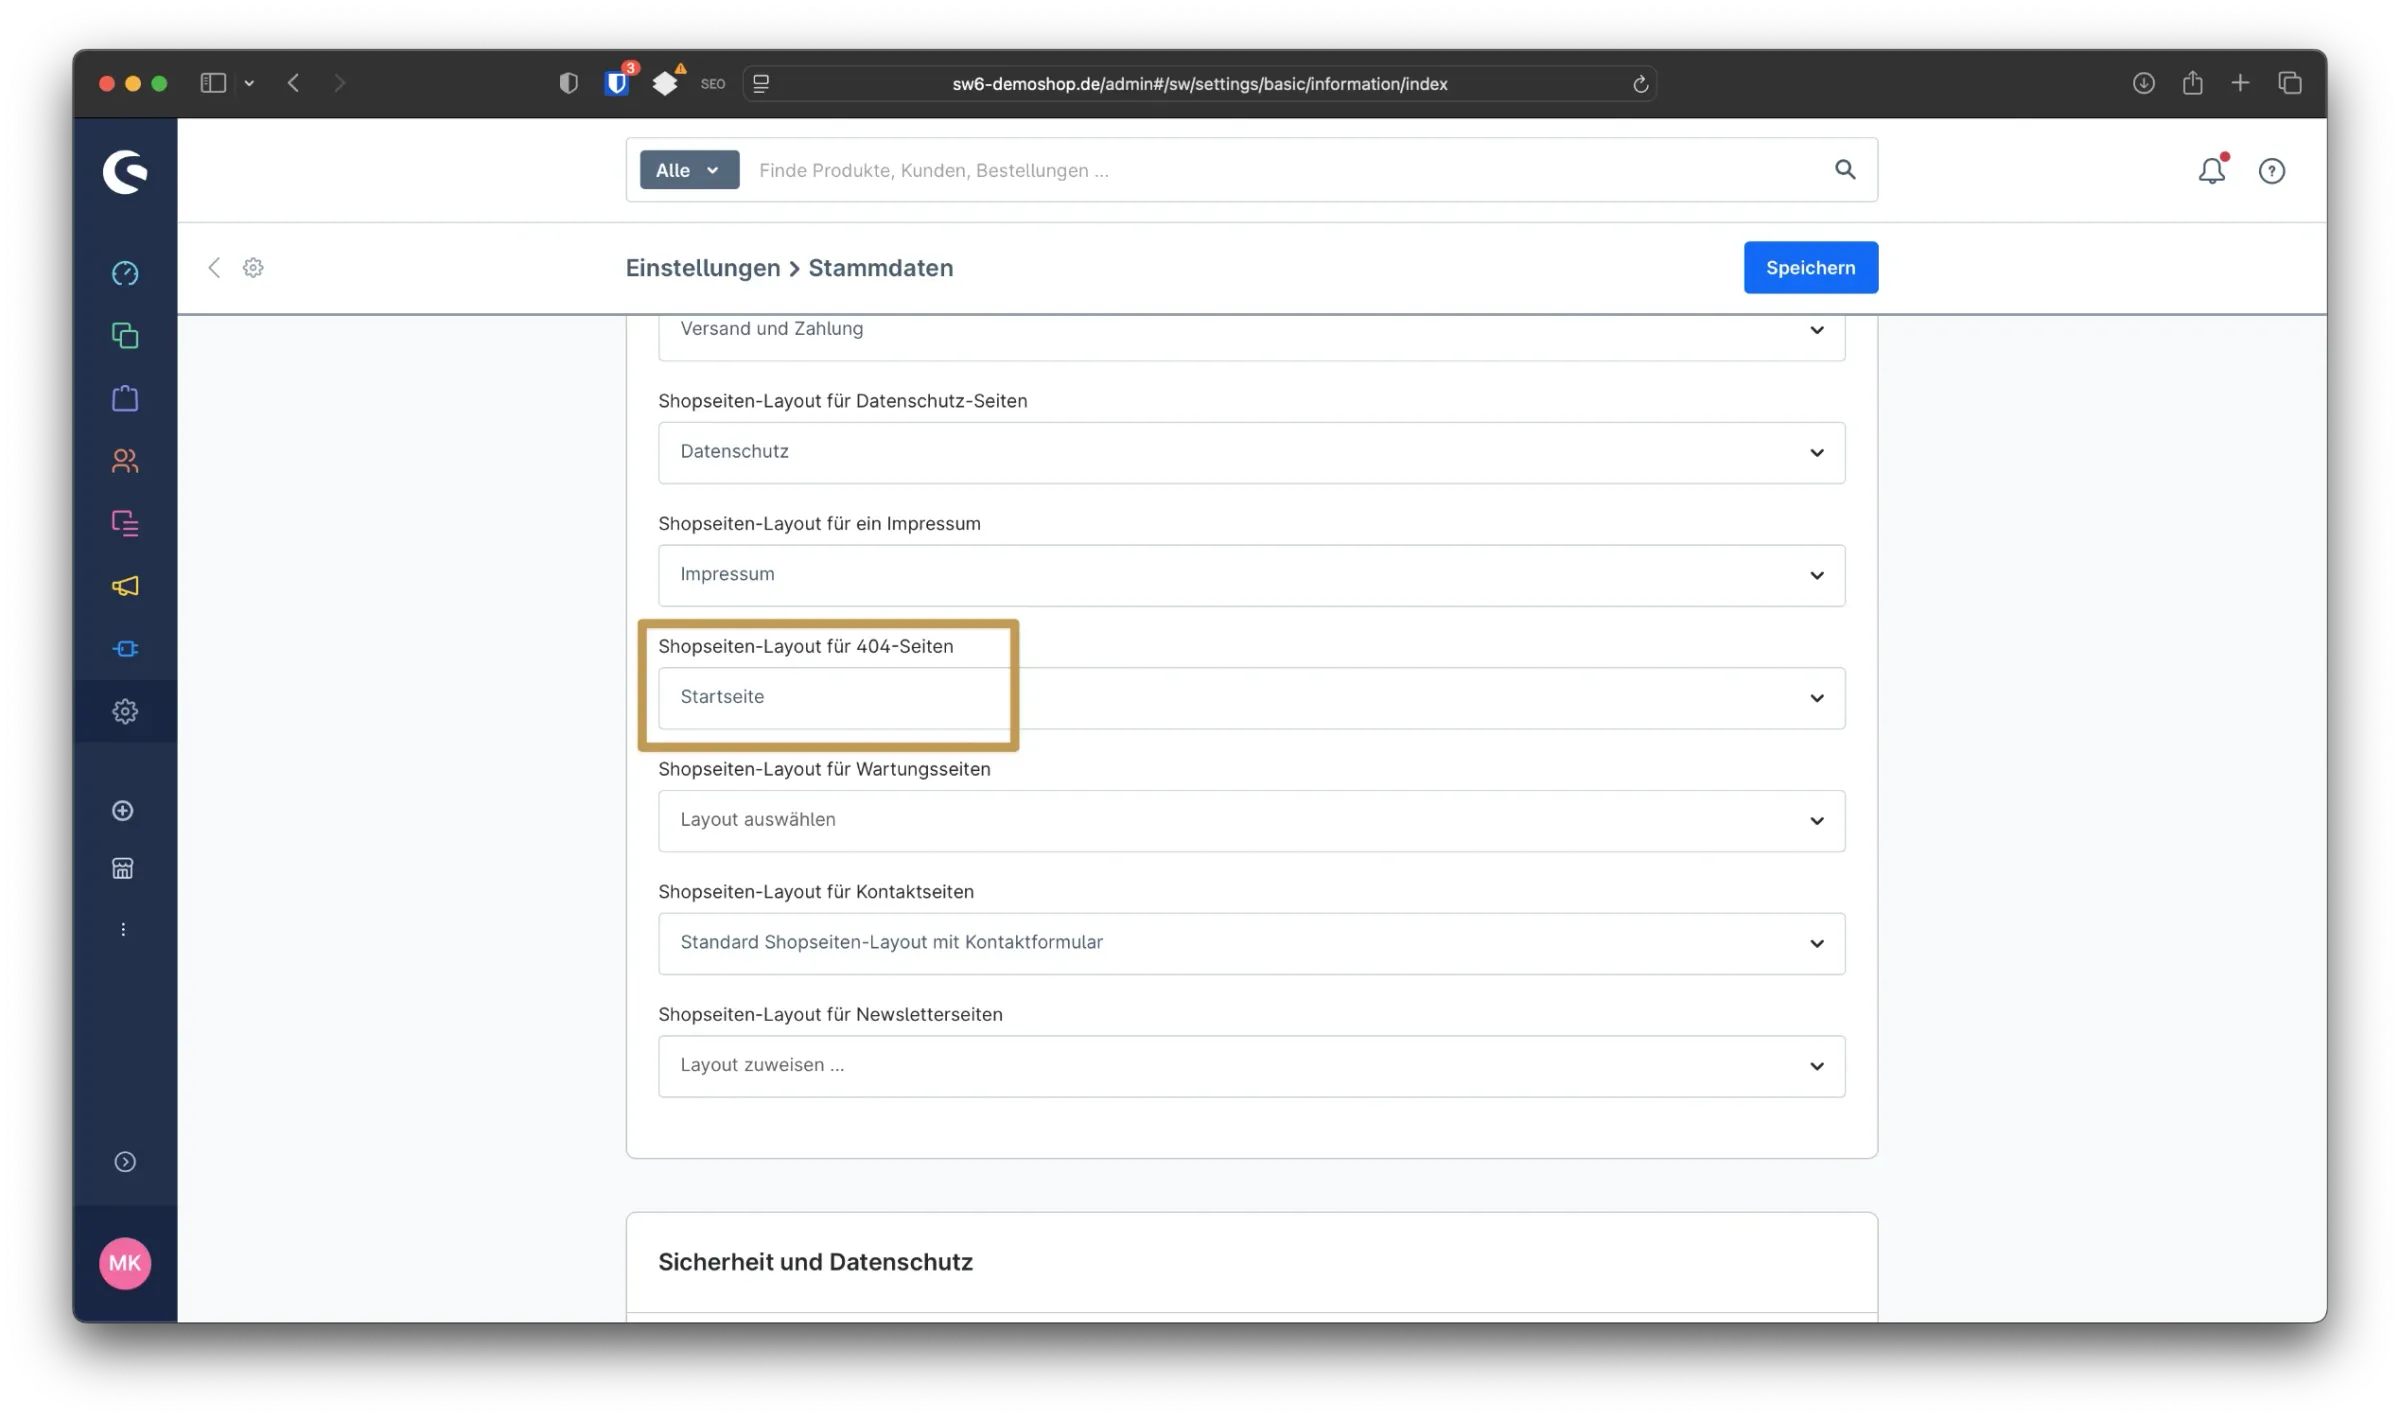Open the Orders shopping bag icon
The height and width of the screenshot is (1419, 2400).
[125, 398]
